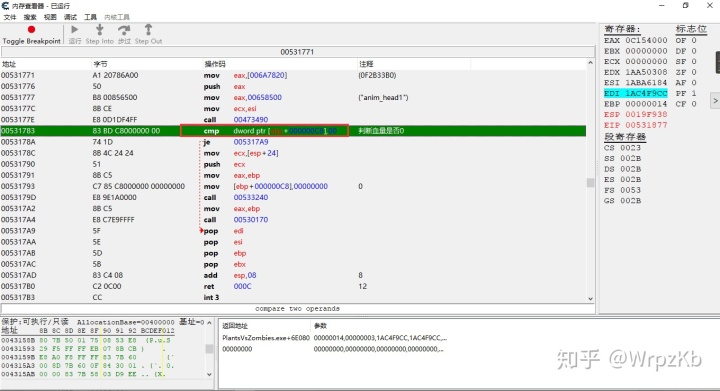Image resolution: width=720 pixels, height=391 pixels.
Task: Open the 工具 menu
Action: 90,17
